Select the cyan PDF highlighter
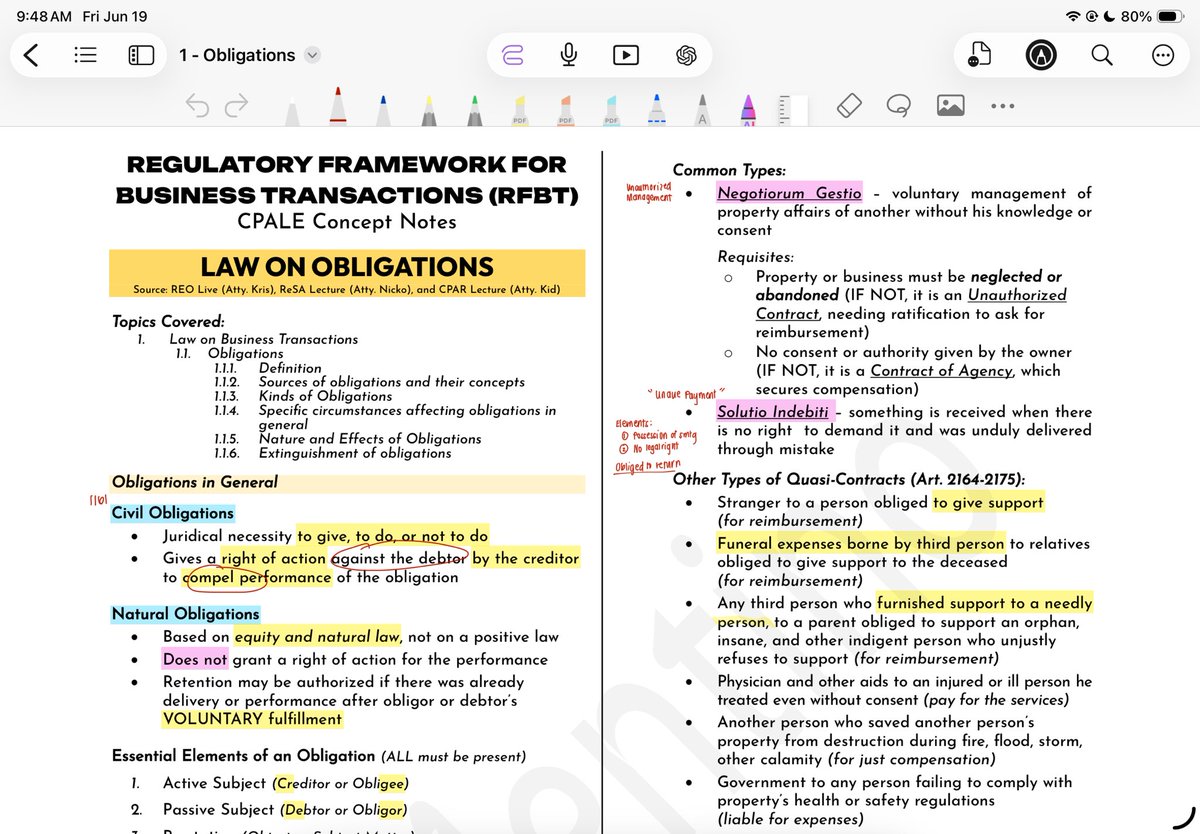 [611, 108]
